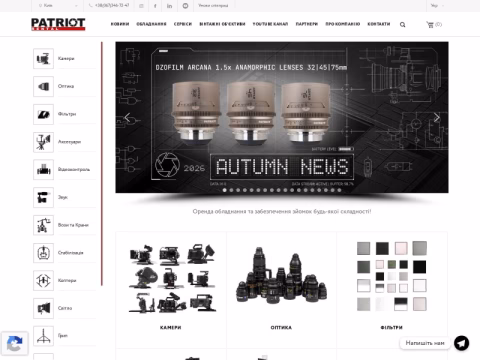This screenshot has height=360, width=480.
Task: Open the Autumn News DZOFilm banner
Action: [x=282, y=117]
